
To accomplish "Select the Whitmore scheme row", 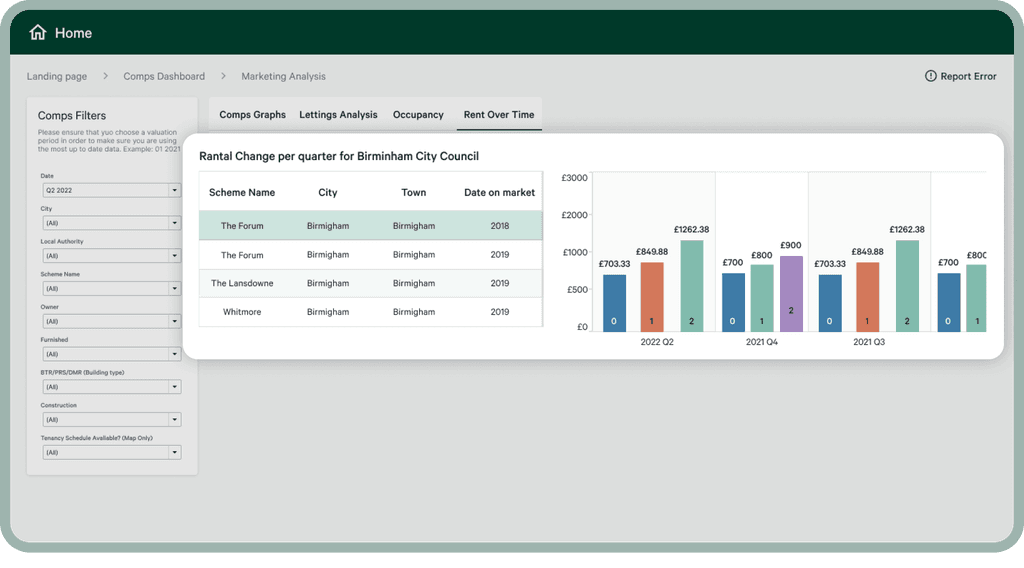I will (370, 312).
